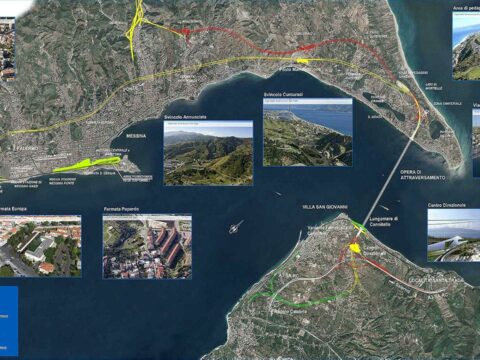Click the bright green rail yard in Messina
The width and height of the screenshot is (480, 360).
[x=87, y=165]
